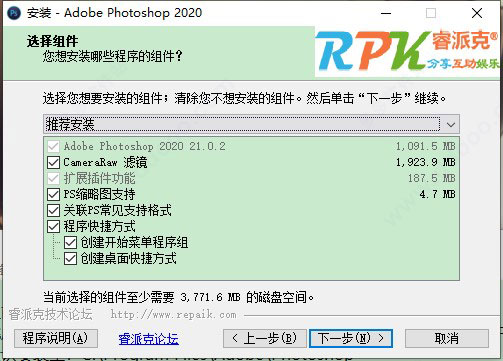Image resolution: width=503 pixels, height=361 pixels.
Task: Click 取消 to cancel installation
Action: pos(447,338)
